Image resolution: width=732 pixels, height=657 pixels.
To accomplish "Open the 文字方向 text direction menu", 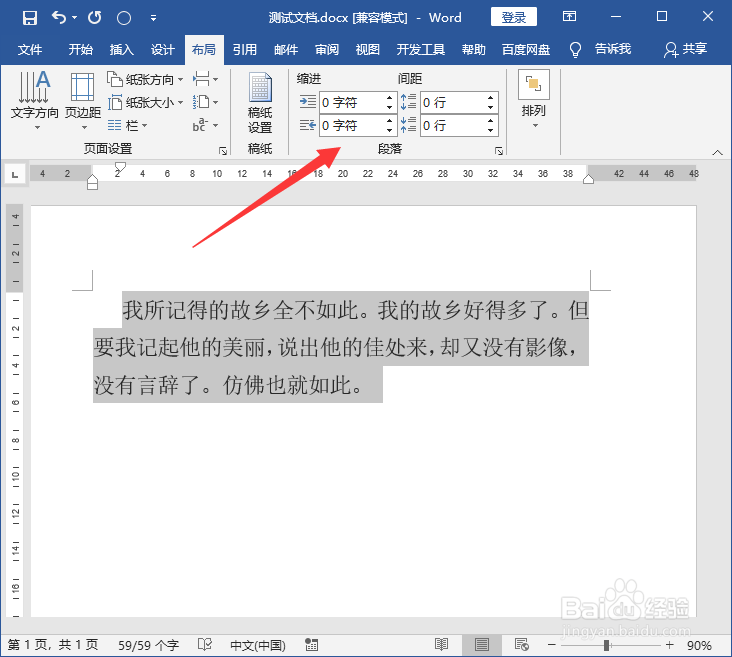I will [35, 100].
